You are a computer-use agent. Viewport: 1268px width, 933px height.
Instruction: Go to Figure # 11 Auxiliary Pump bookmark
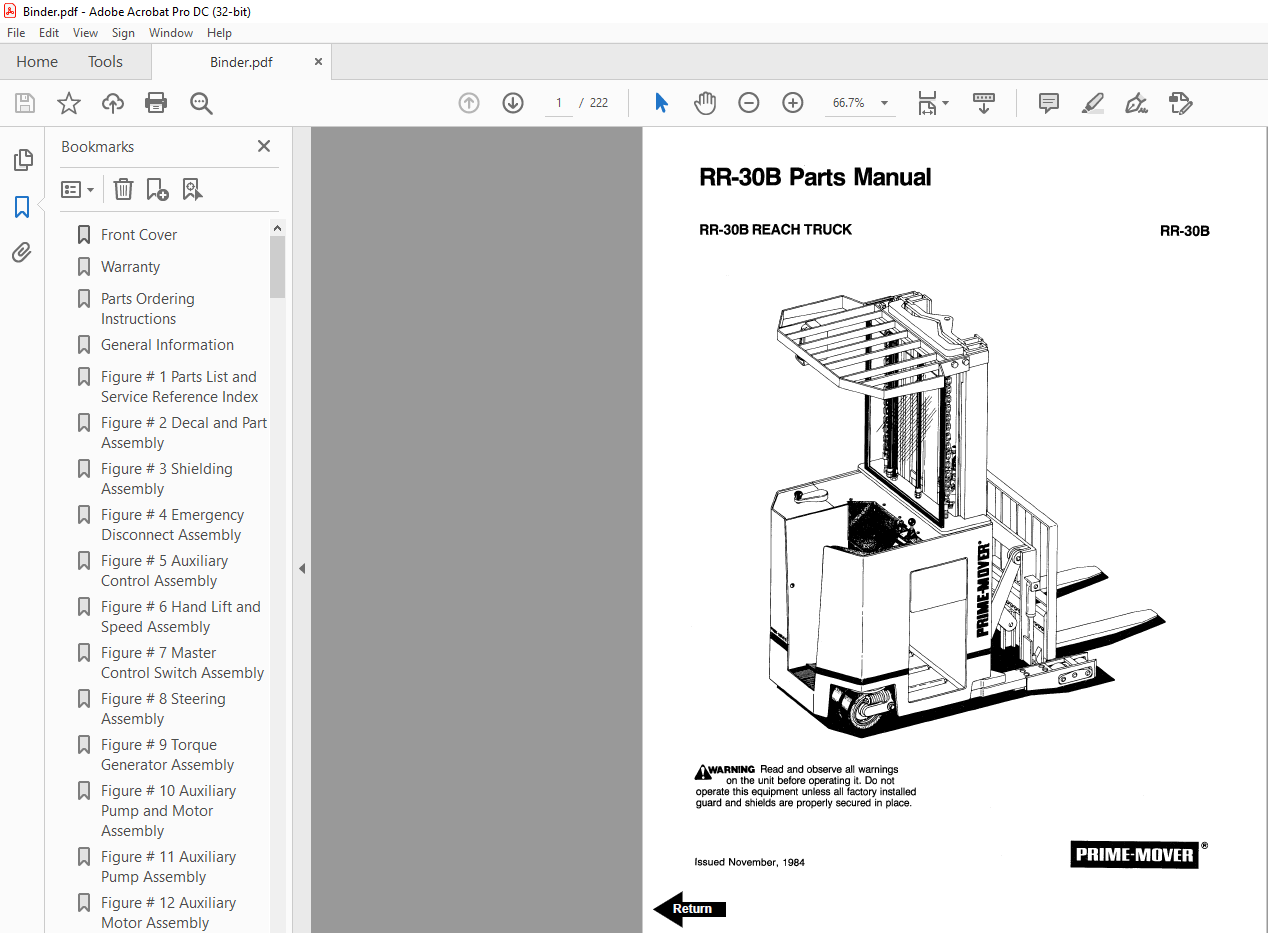168,867
